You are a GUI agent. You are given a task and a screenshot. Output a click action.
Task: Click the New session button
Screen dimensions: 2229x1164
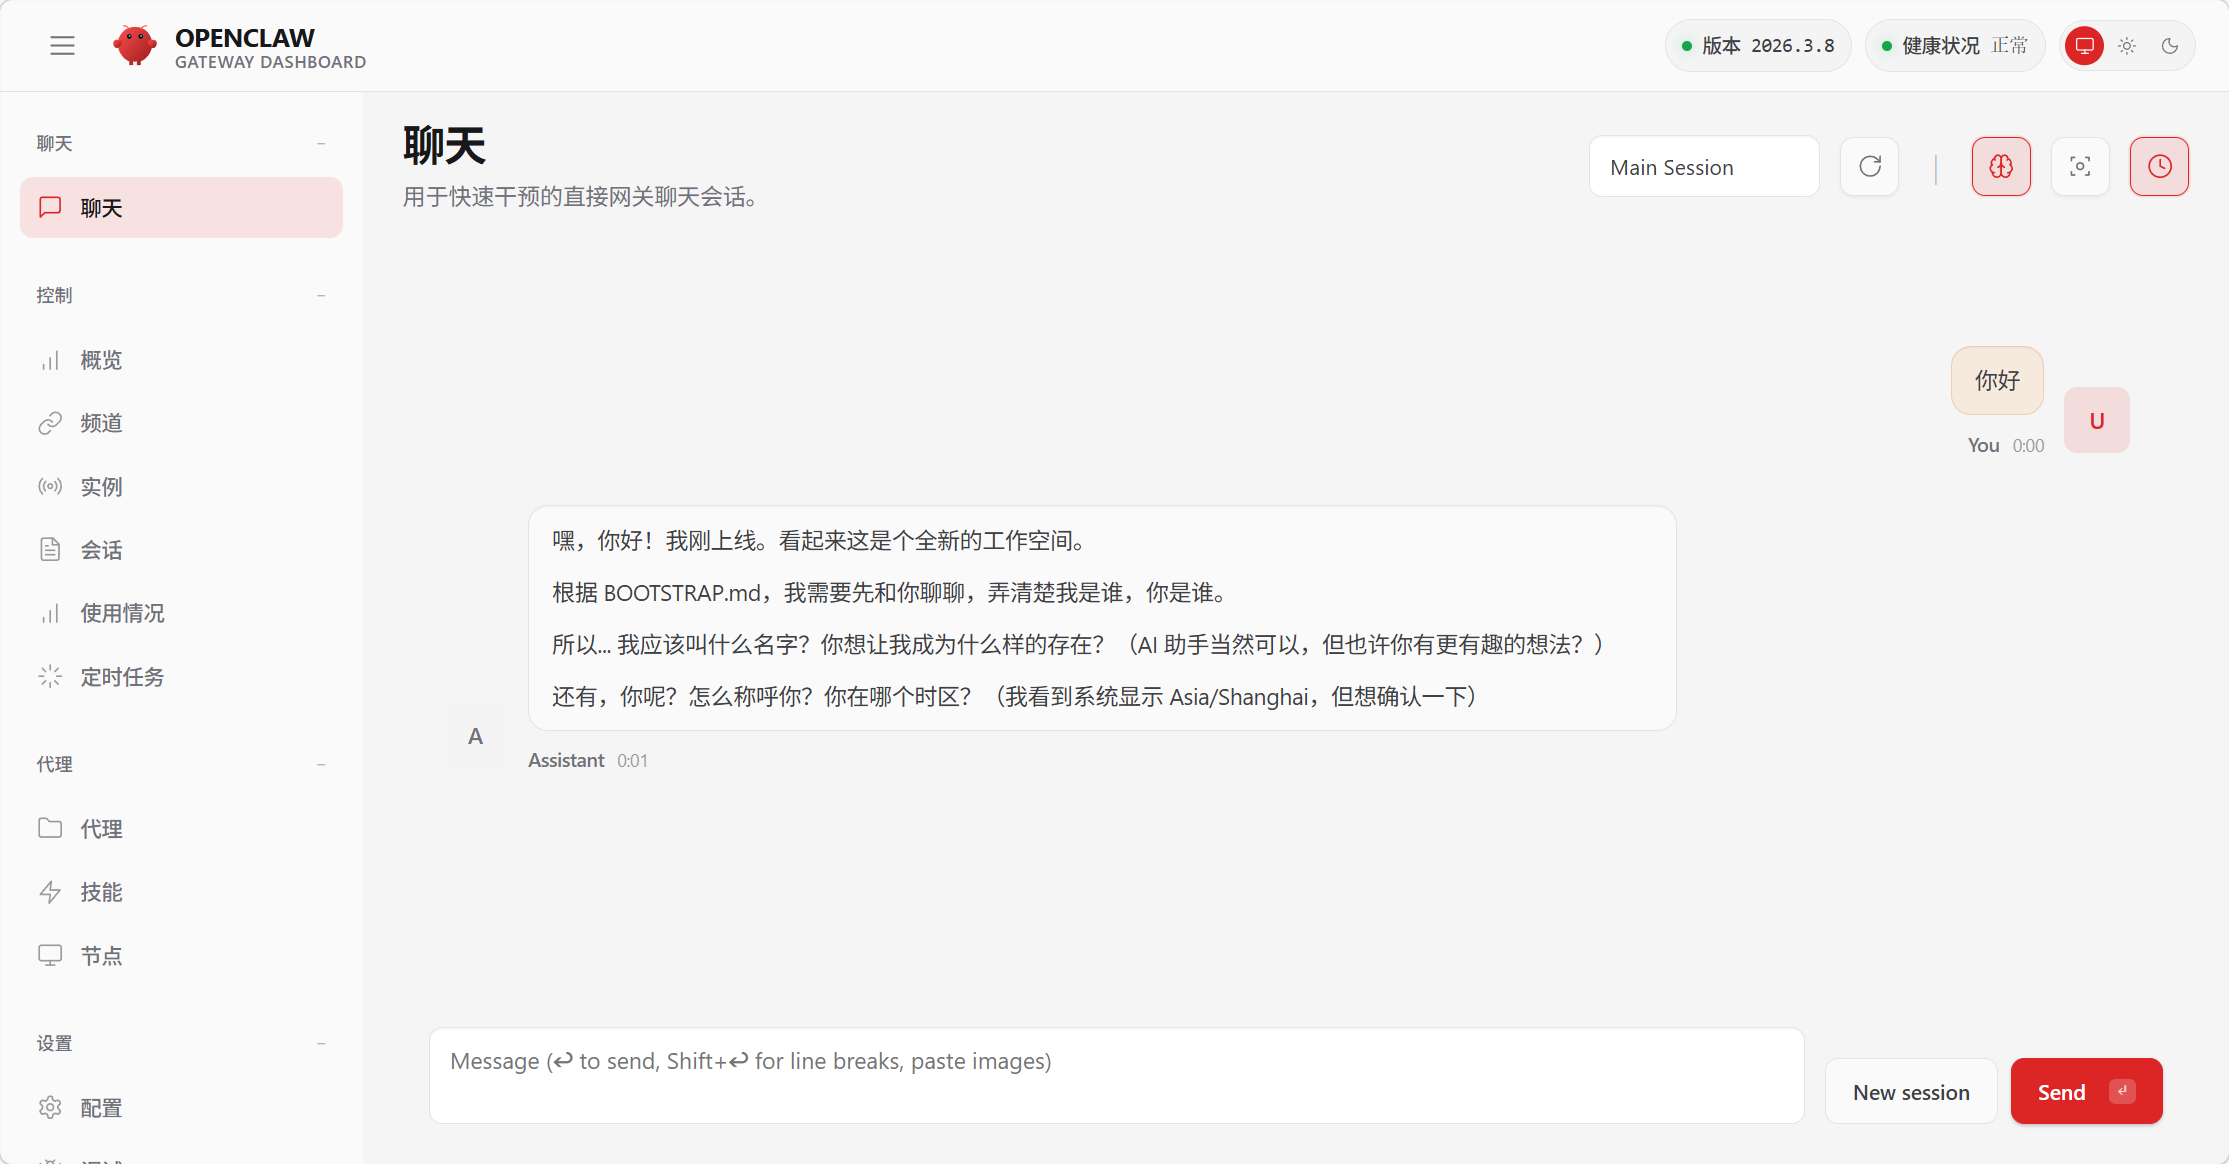pyautogui.click(x=1910, y=1092)
